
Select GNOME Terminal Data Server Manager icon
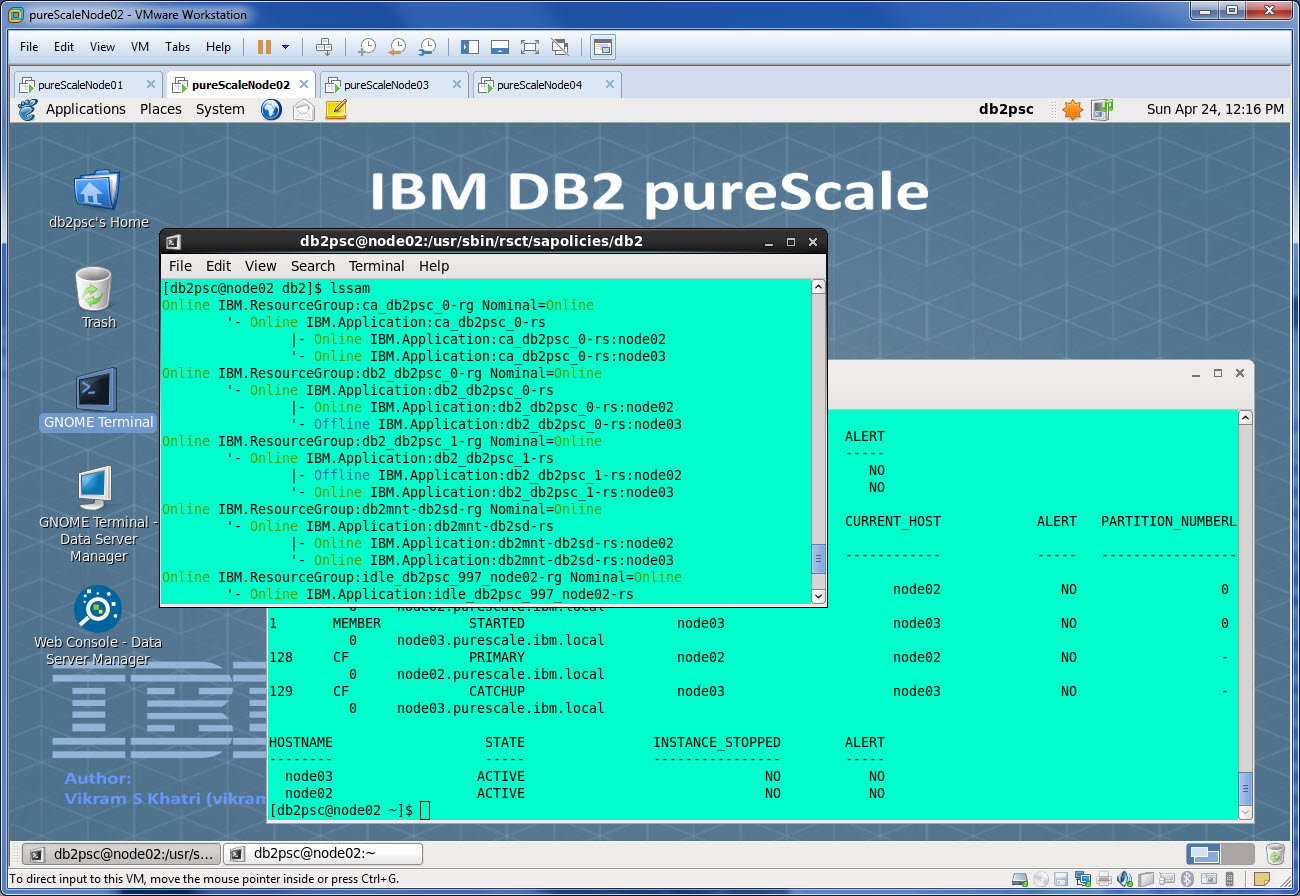98,515
